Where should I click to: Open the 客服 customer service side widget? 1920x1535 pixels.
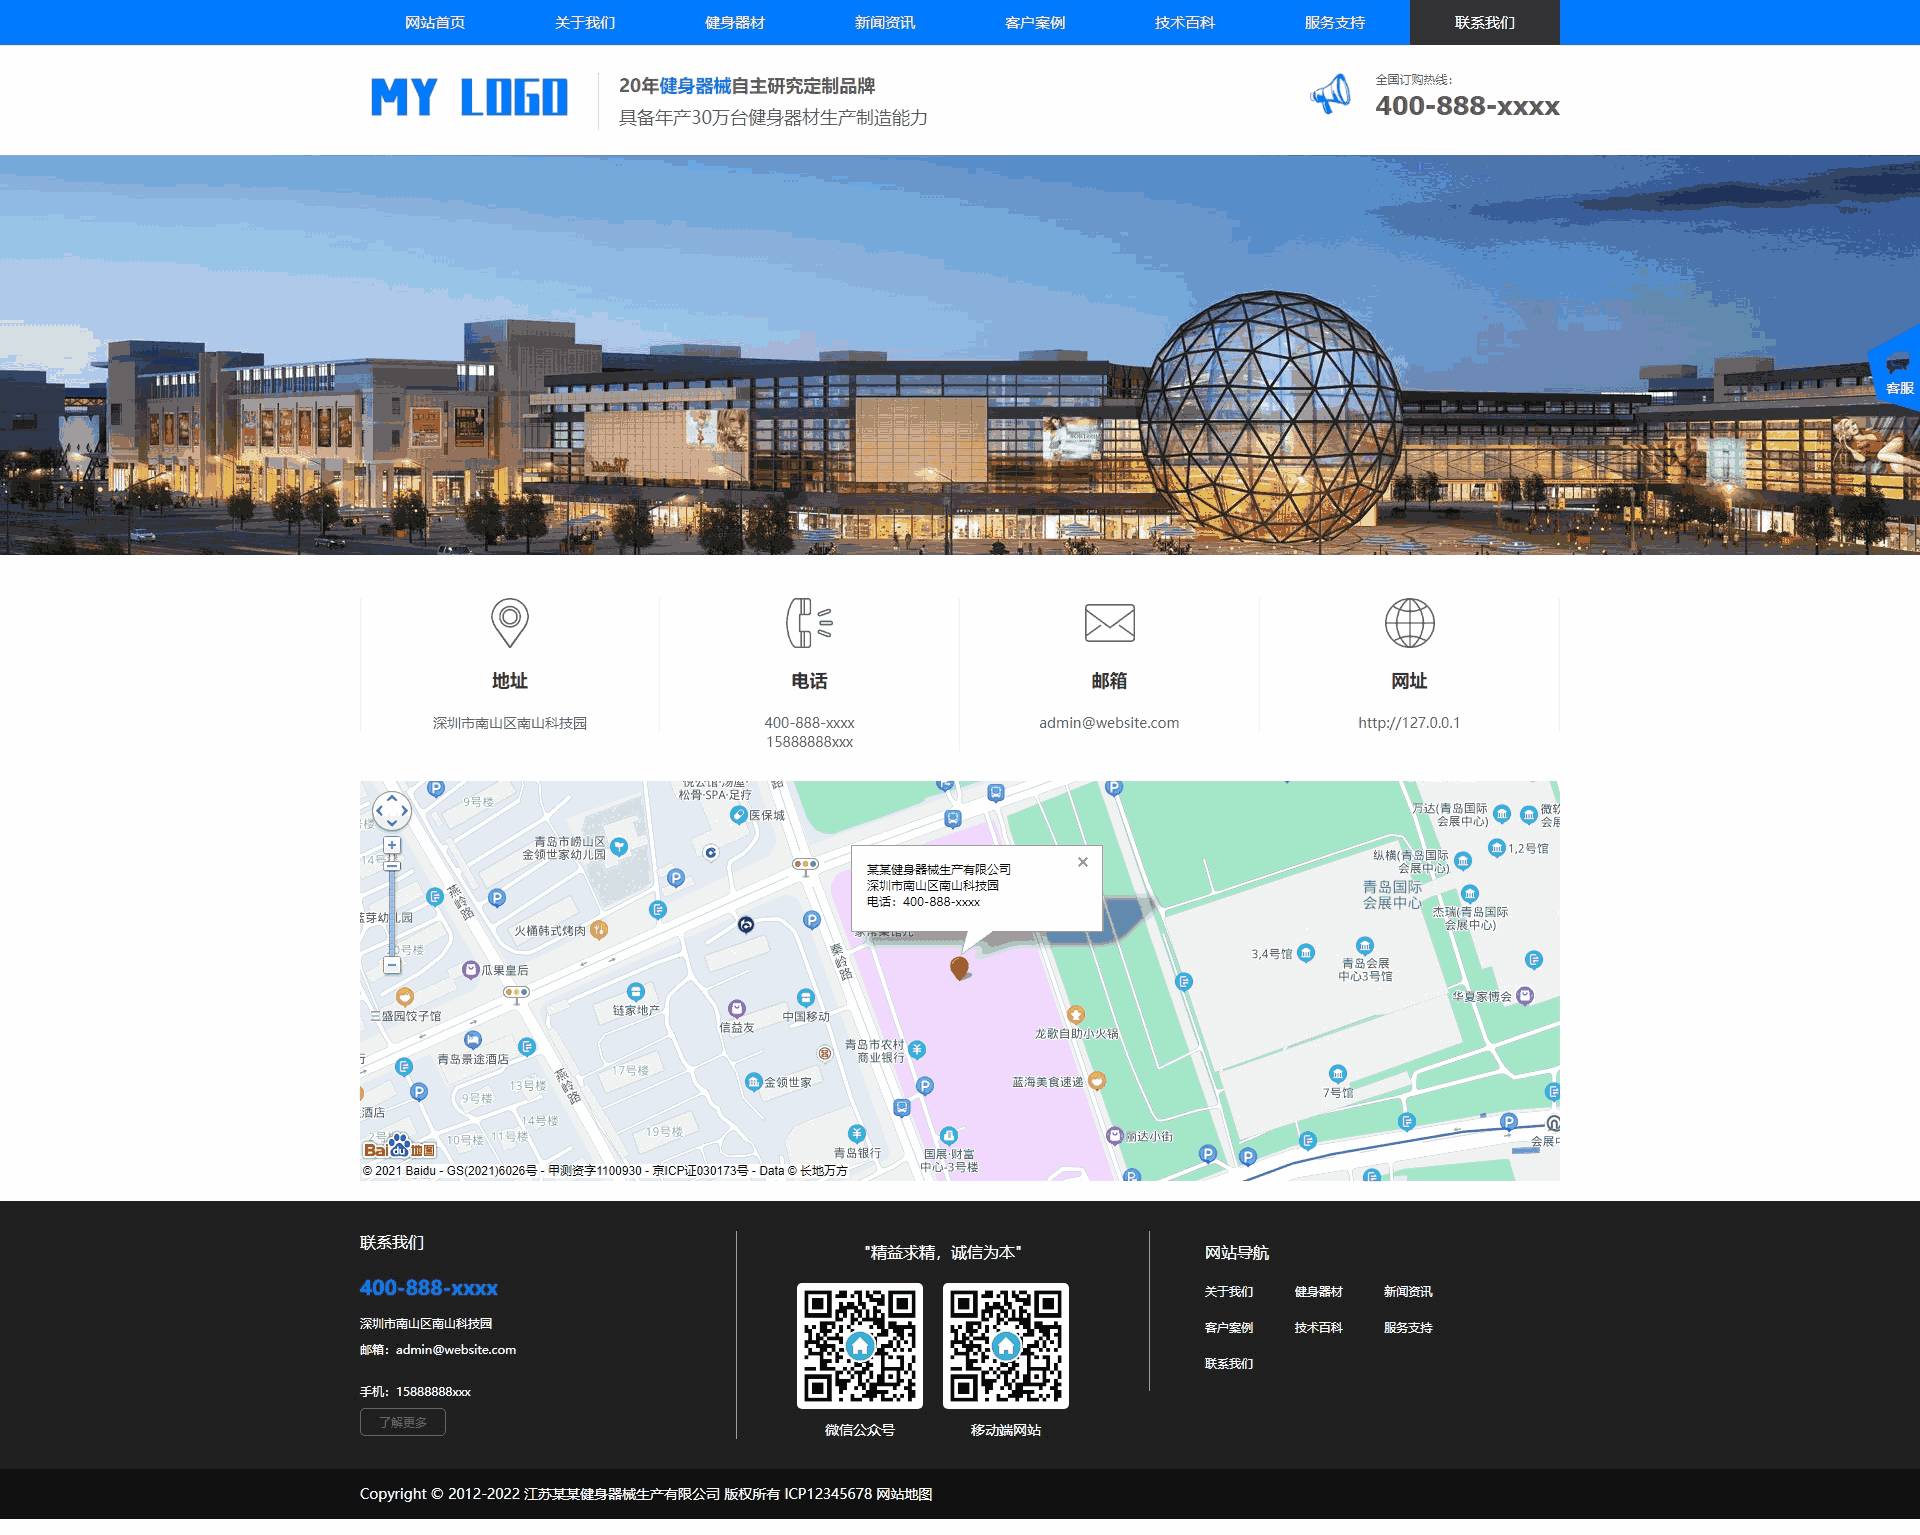coord(1897,377)
